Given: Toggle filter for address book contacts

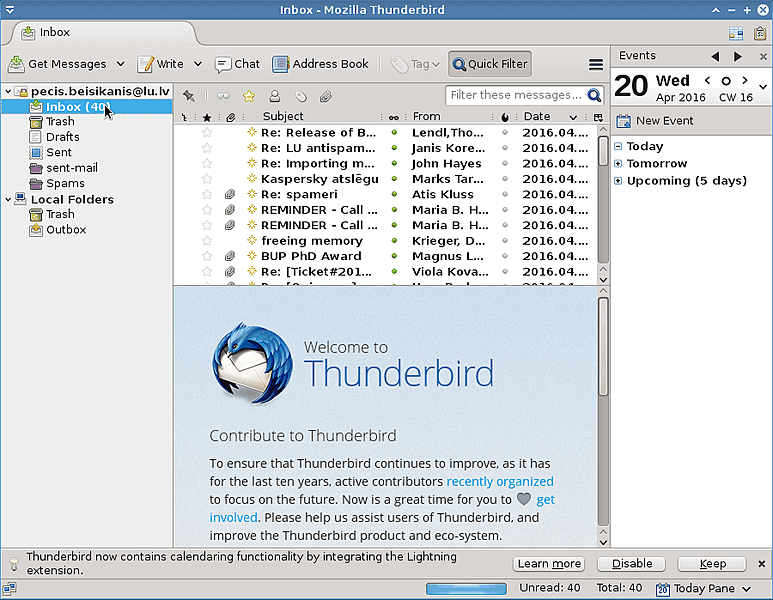Looking at the screenshot, I should tap(275, 96).
